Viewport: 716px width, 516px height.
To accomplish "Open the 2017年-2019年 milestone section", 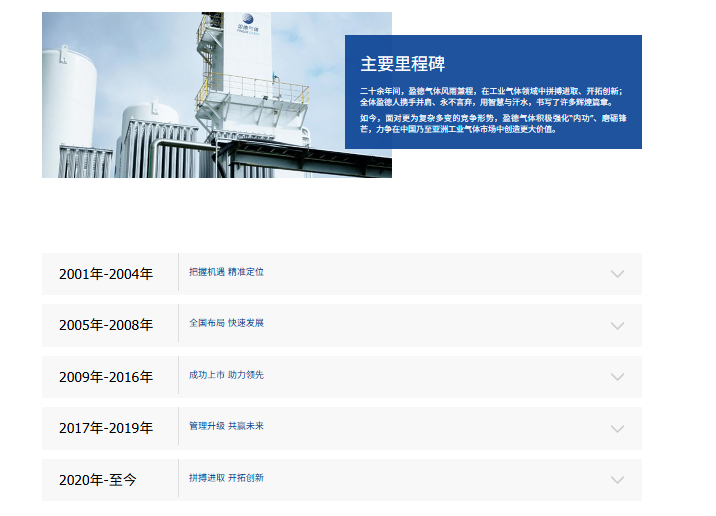I will (106, 428).
